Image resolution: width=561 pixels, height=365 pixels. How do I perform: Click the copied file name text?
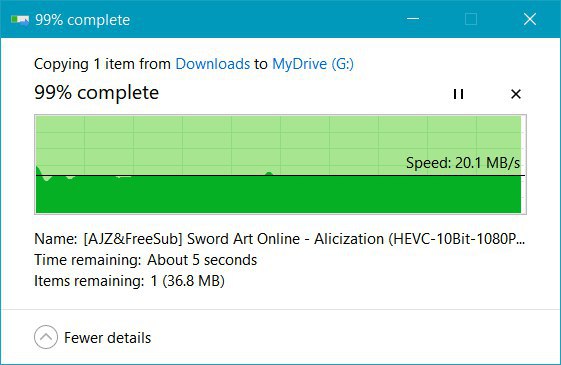[304, 239]
